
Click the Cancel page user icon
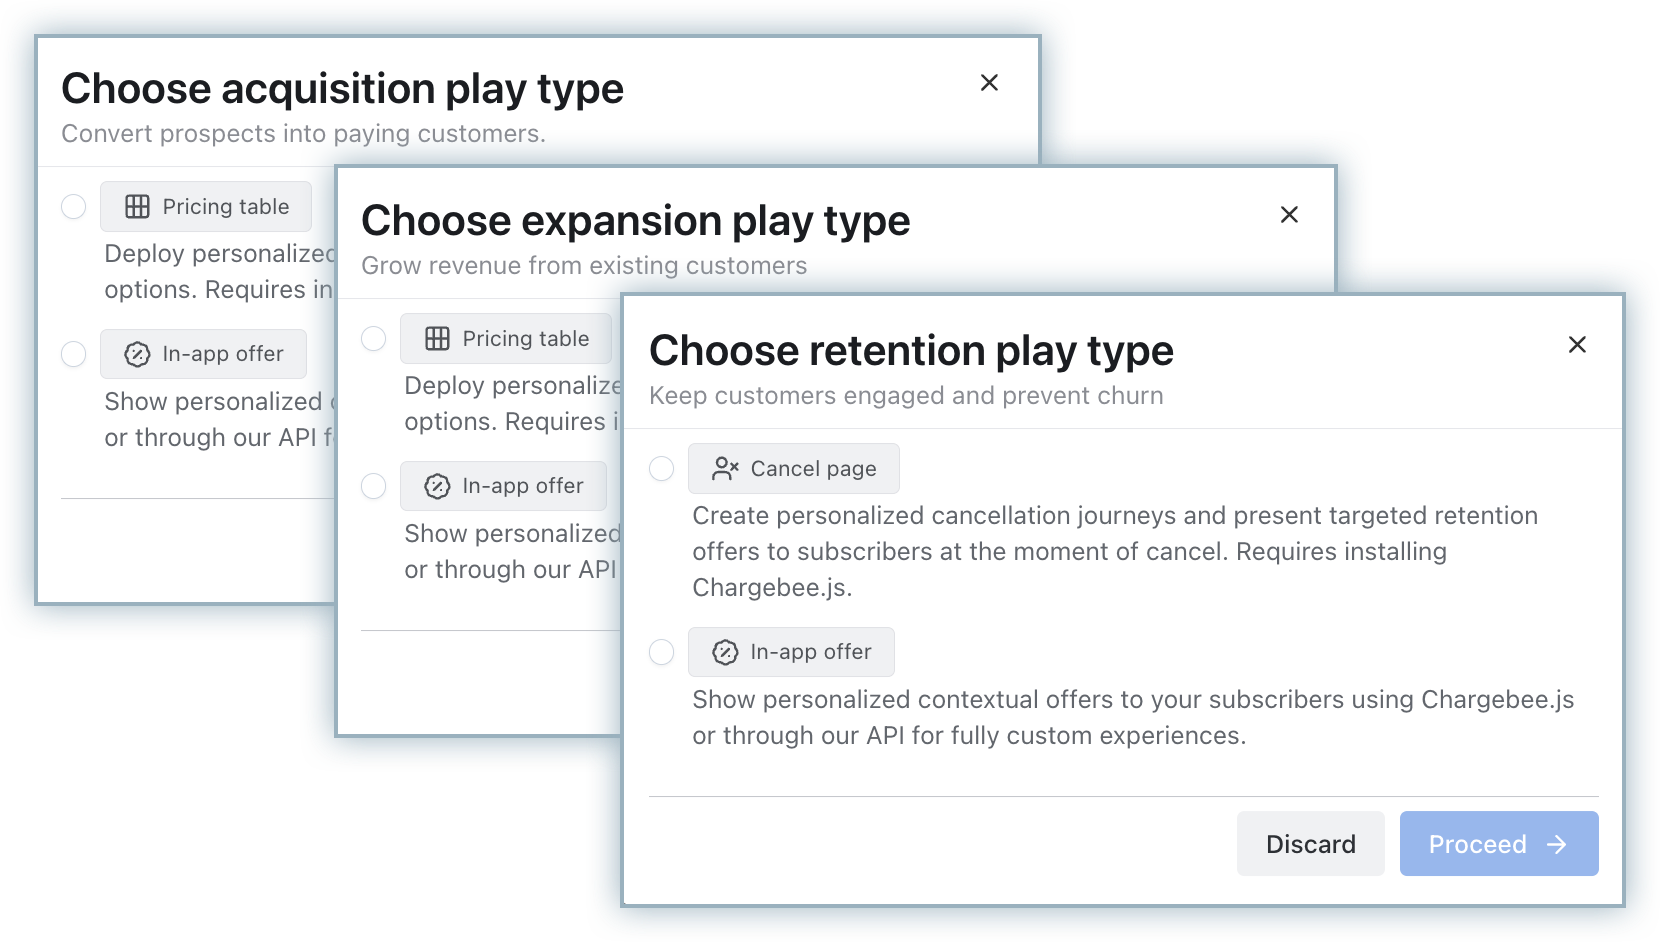725,469
